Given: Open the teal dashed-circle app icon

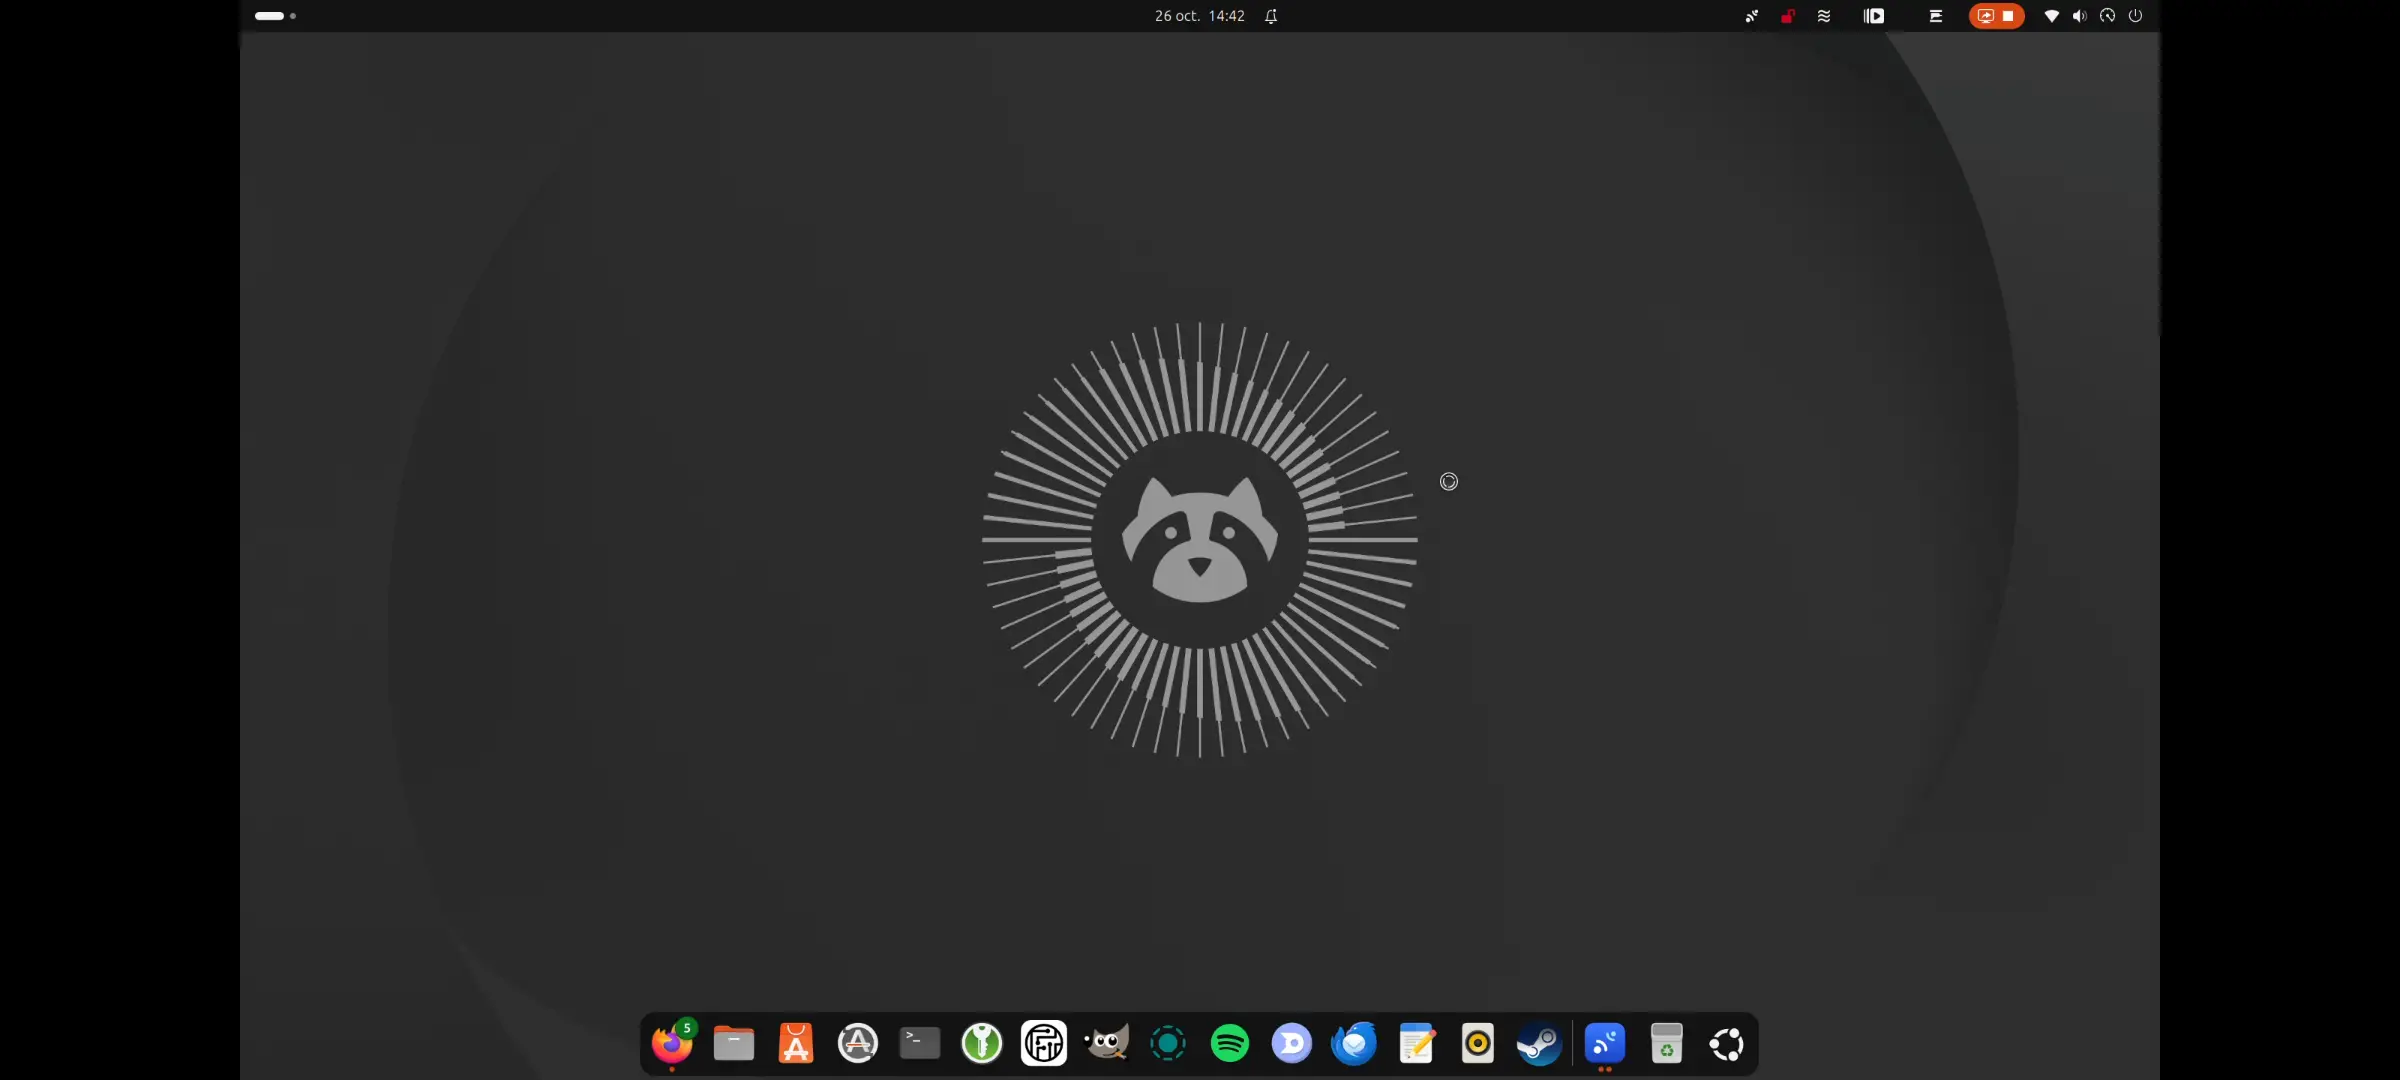Looking at the screenshot, I should coord(1168,1044).
